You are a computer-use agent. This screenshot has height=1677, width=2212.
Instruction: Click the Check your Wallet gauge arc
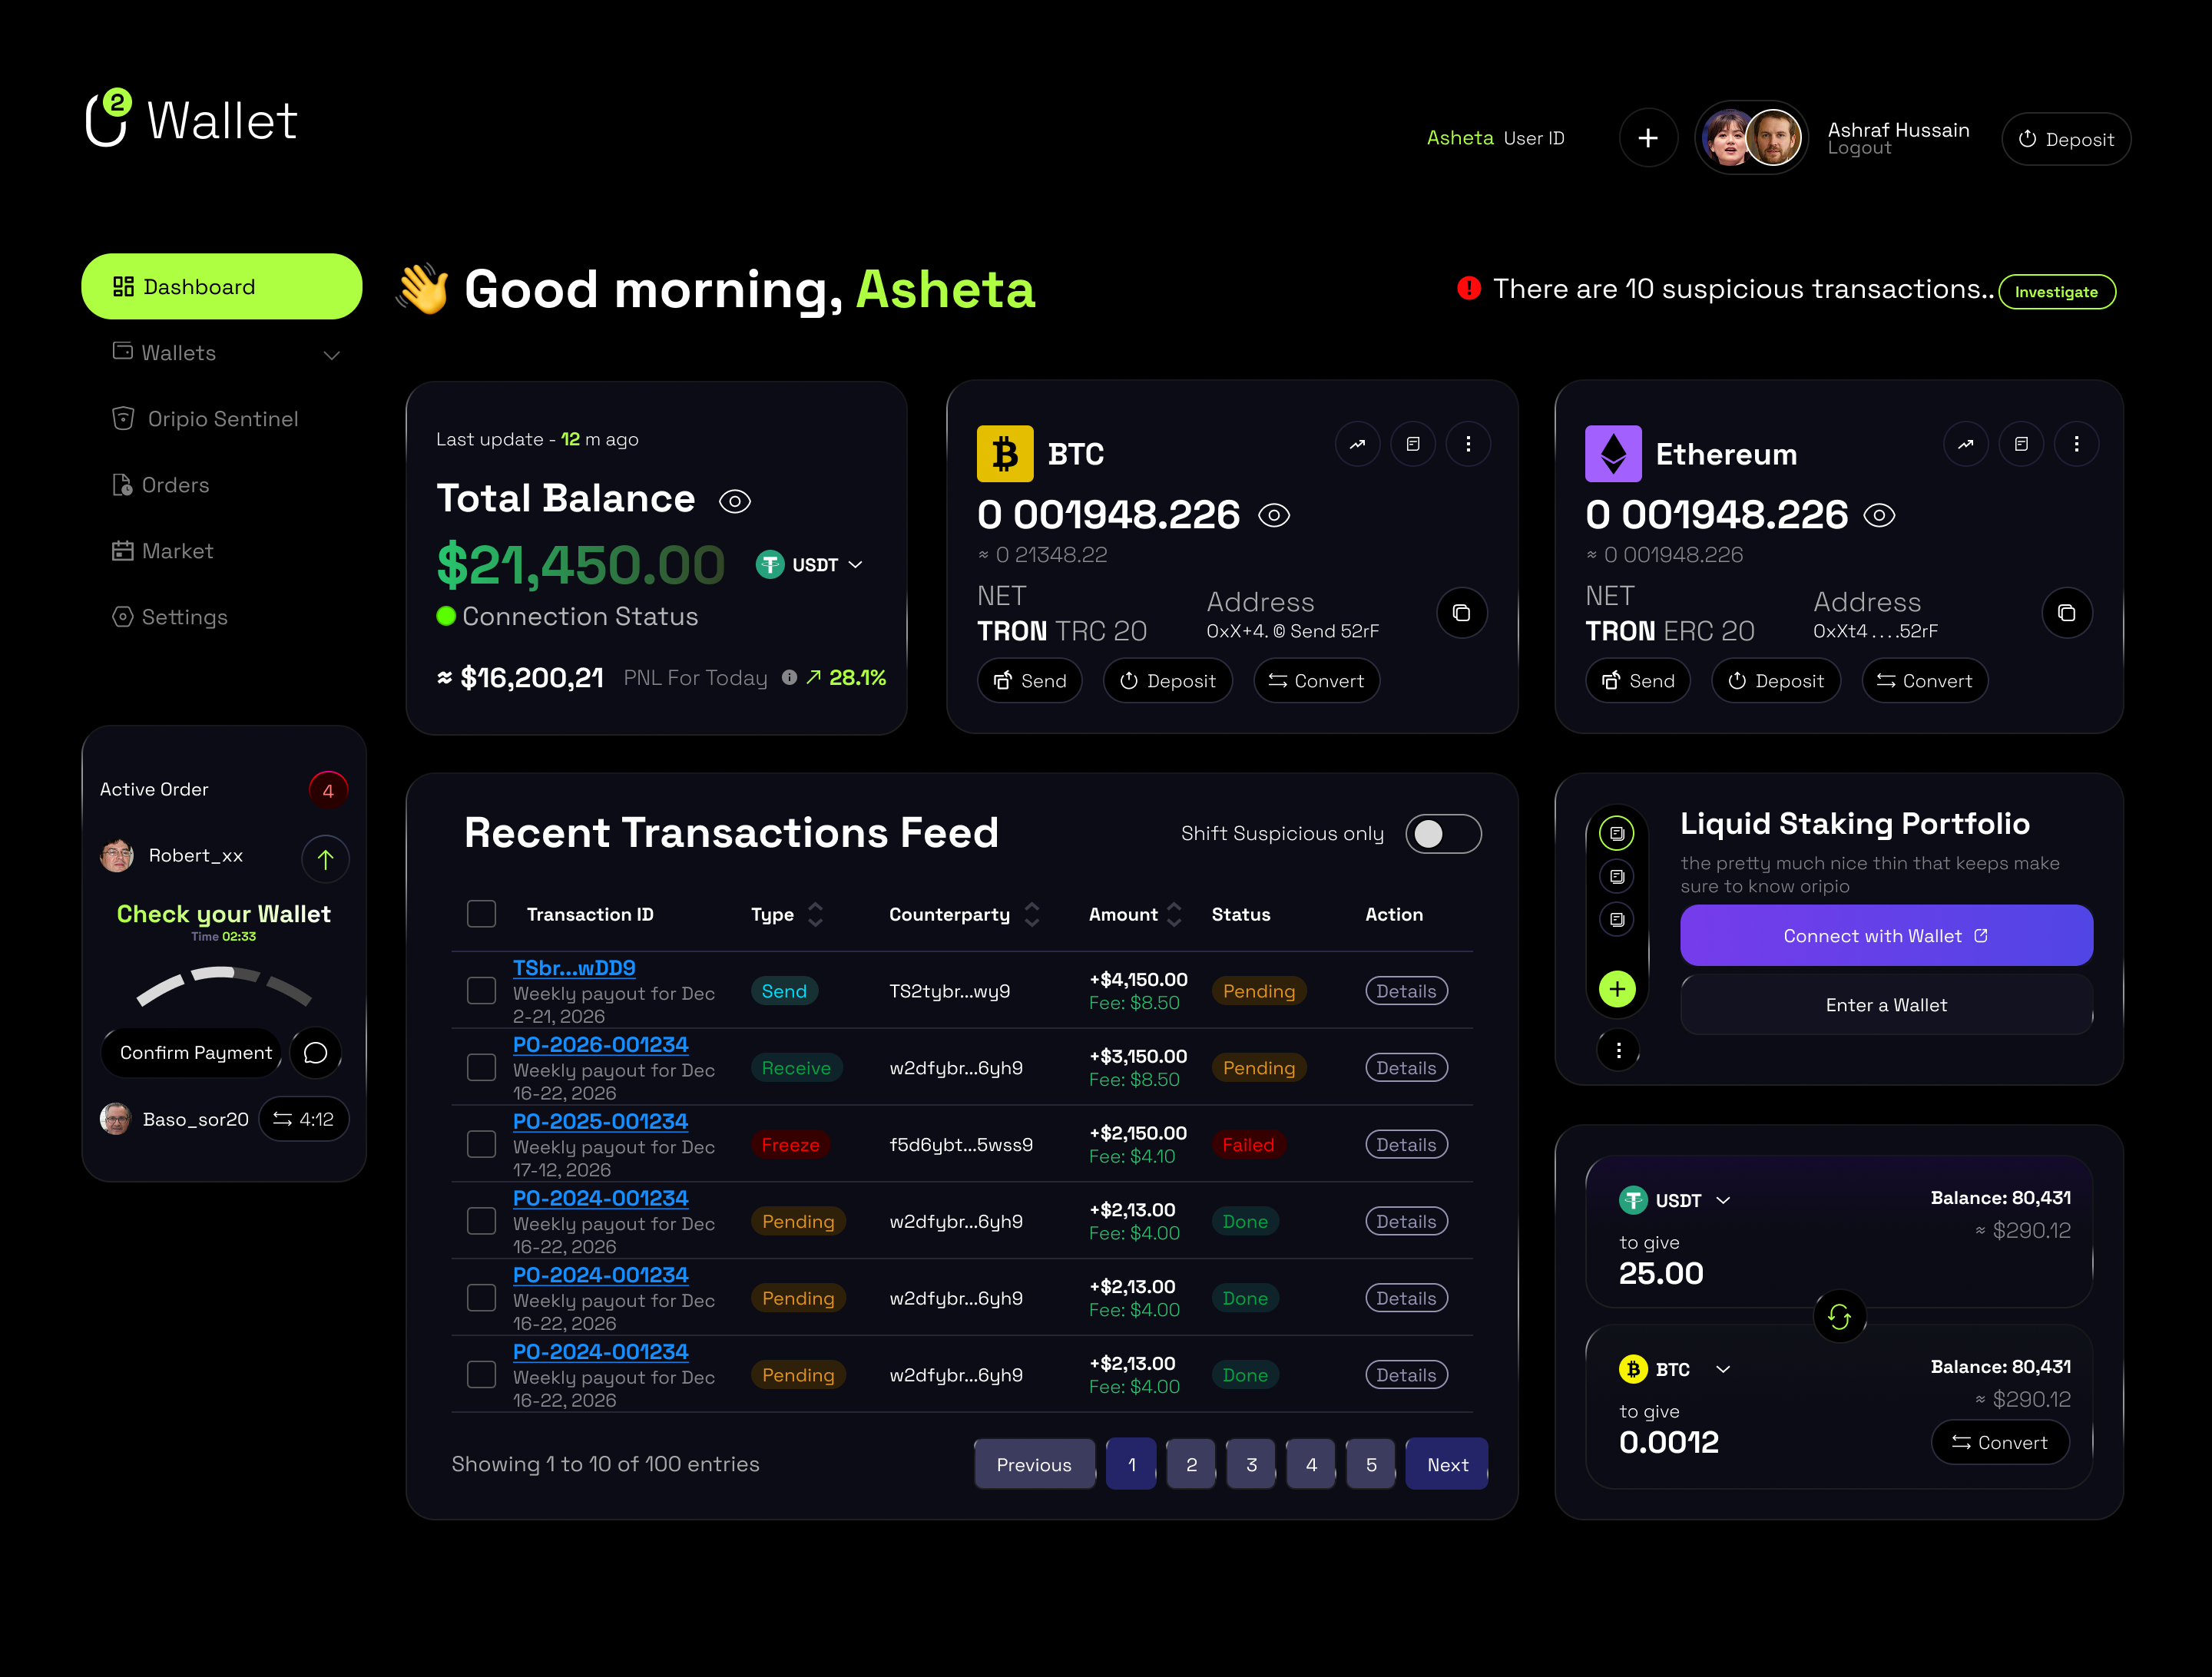tap(224, 986)
